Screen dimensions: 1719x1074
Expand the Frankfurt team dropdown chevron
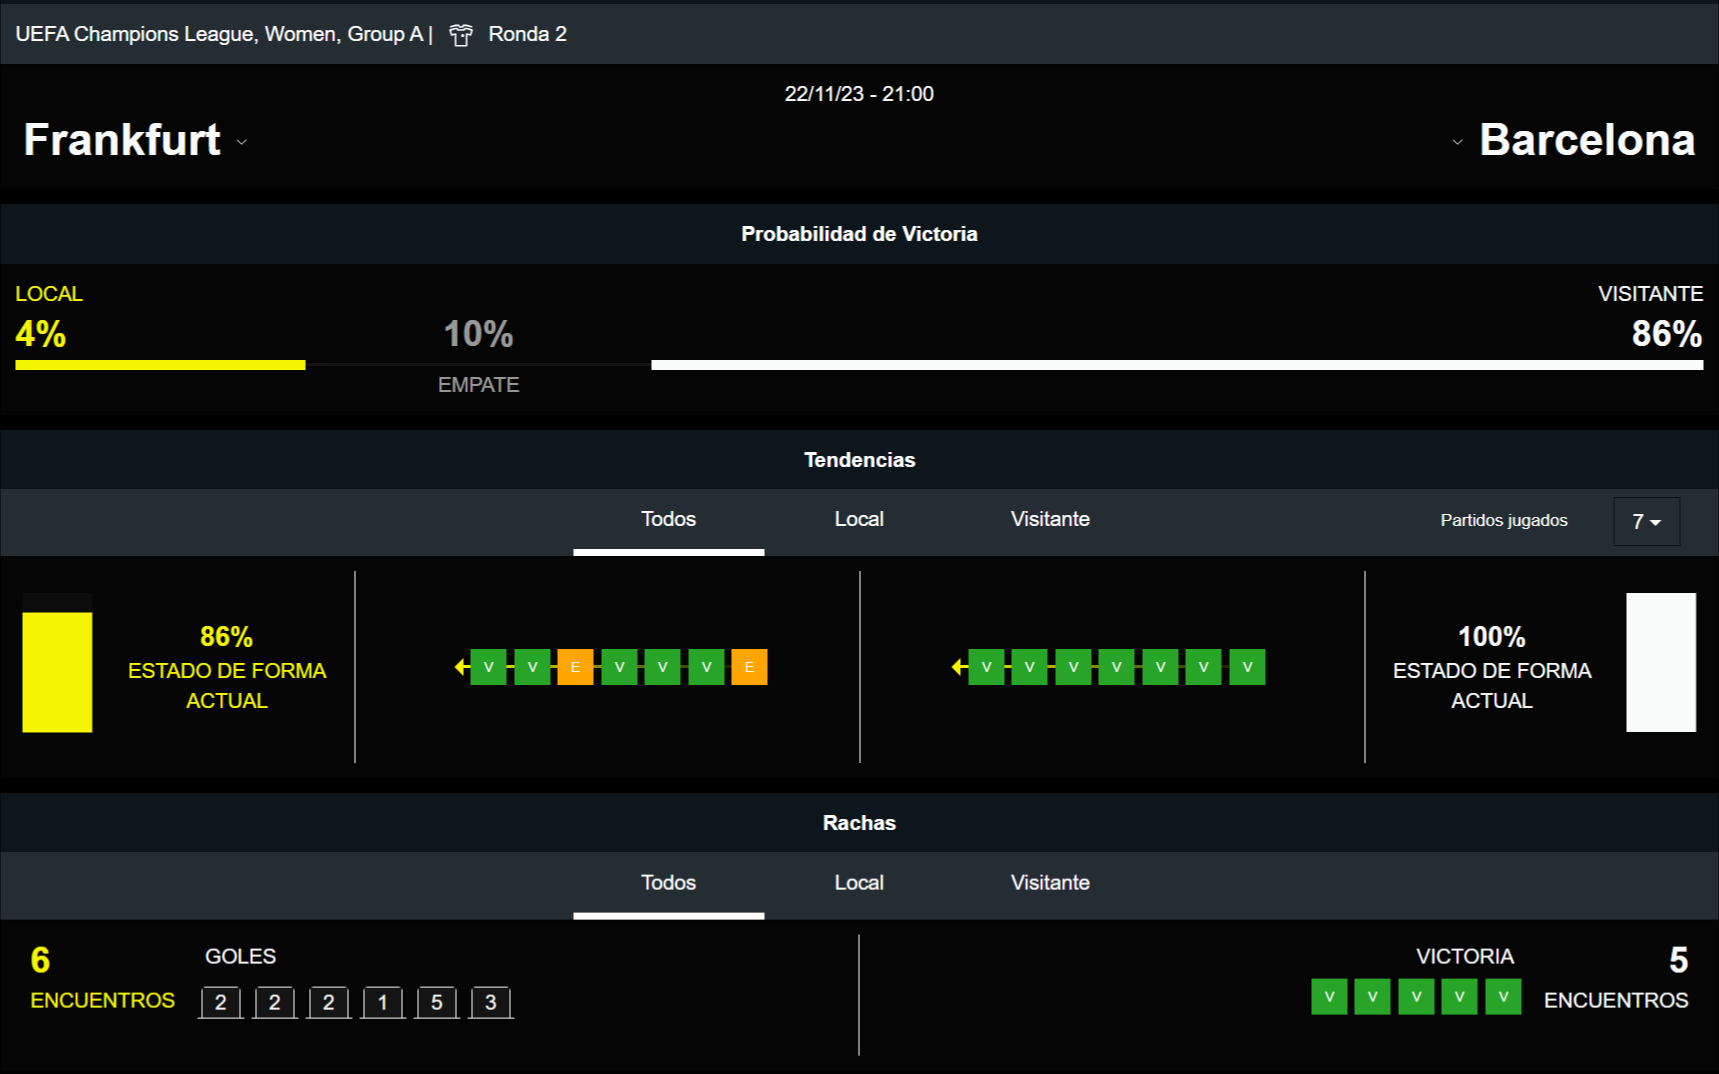tap(242, 143)
